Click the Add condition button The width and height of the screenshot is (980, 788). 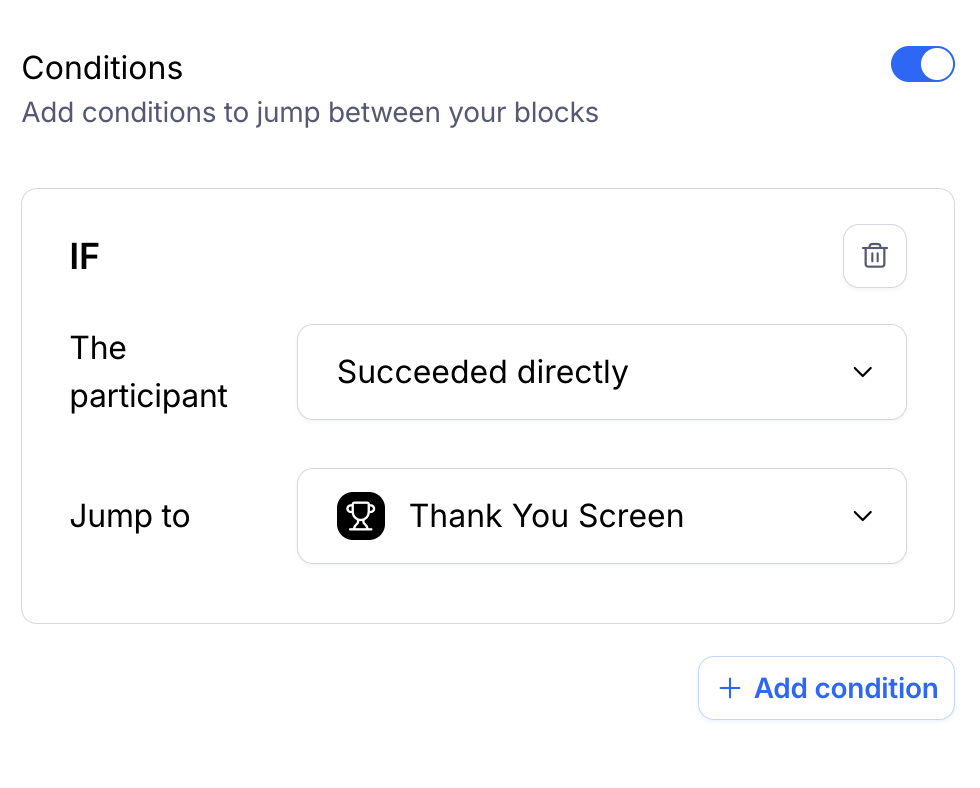826,688
